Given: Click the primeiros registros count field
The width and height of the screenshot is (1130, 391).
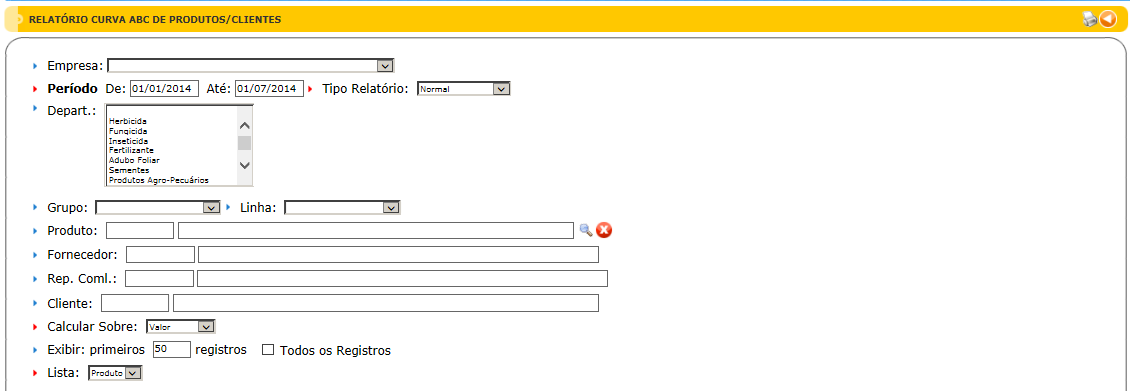Looking at the screenshot, I should click(x=172, y=349).
